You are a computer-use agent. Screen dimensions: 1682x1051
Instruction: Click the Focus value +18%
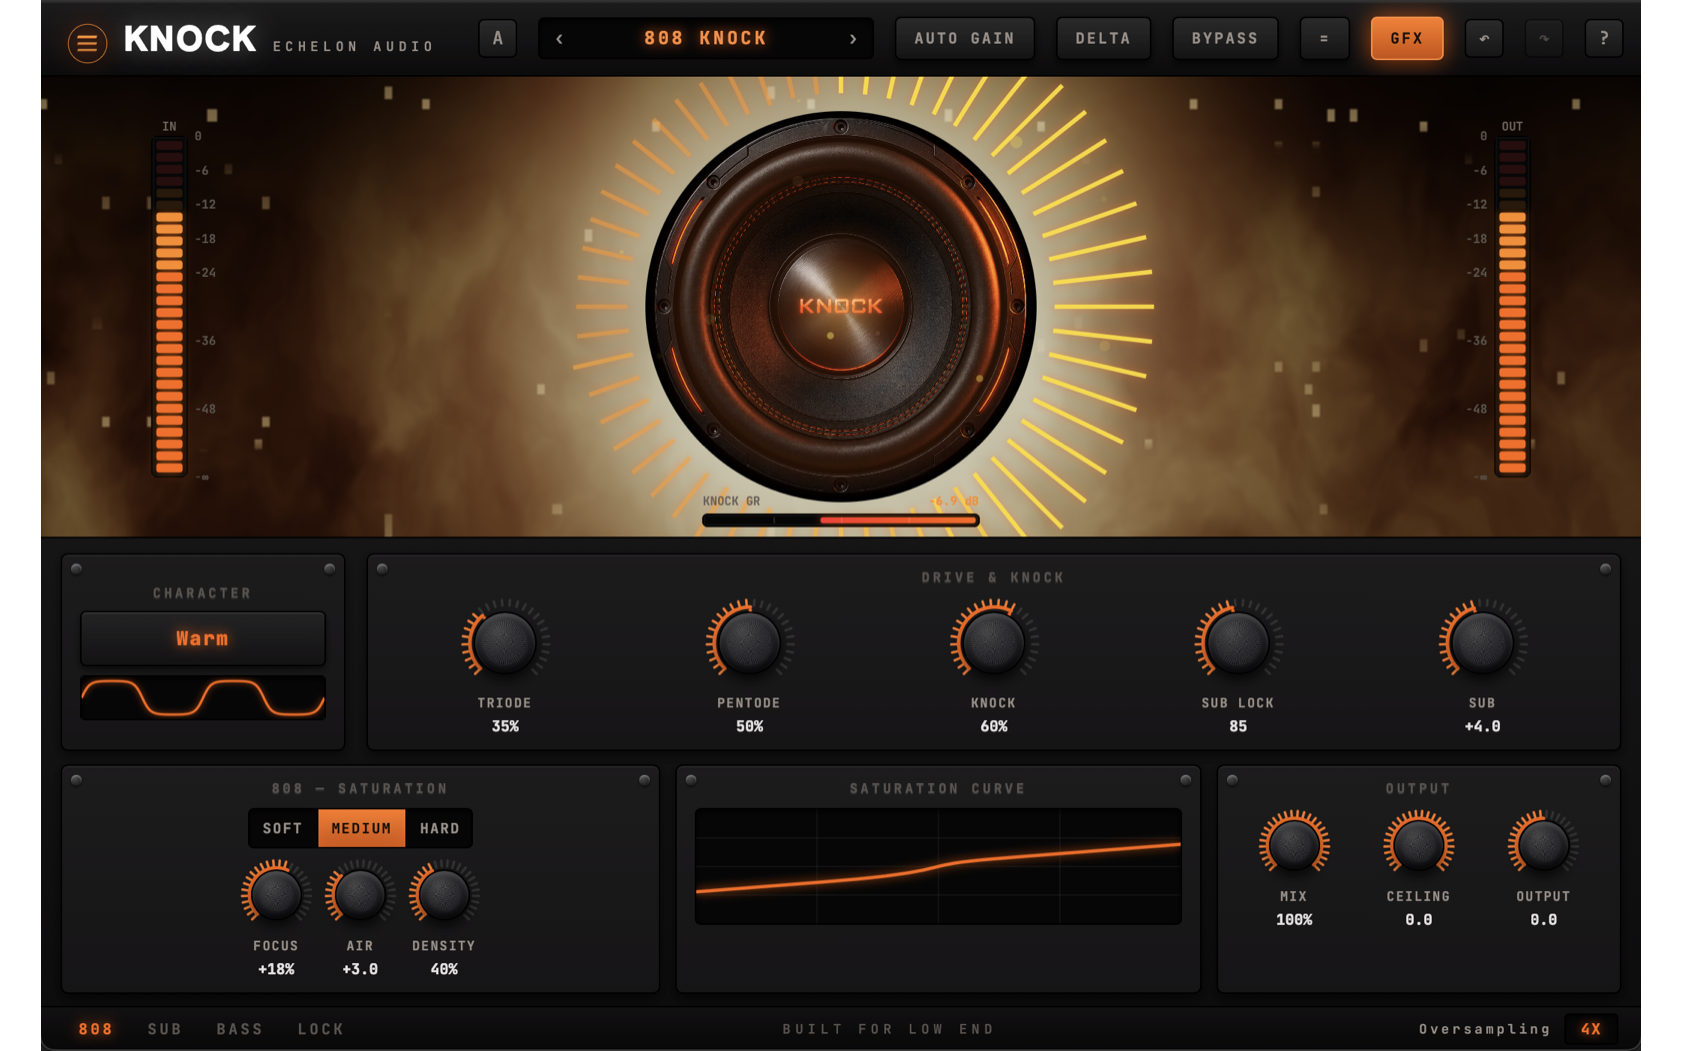click(x=276, y=970)
